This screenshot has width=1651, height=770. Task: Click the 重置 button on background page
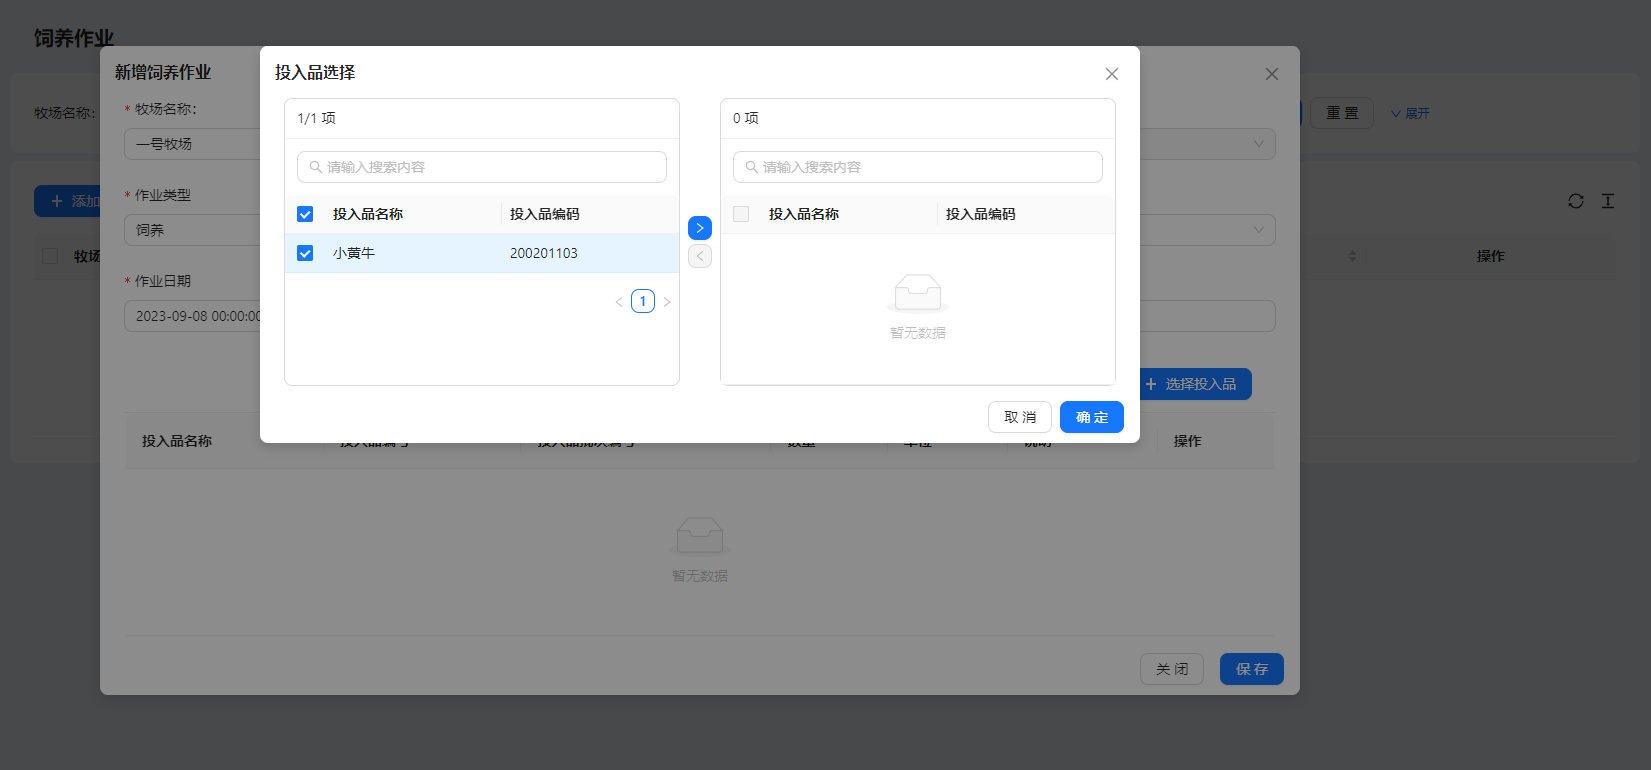(x=1342, y=113)
